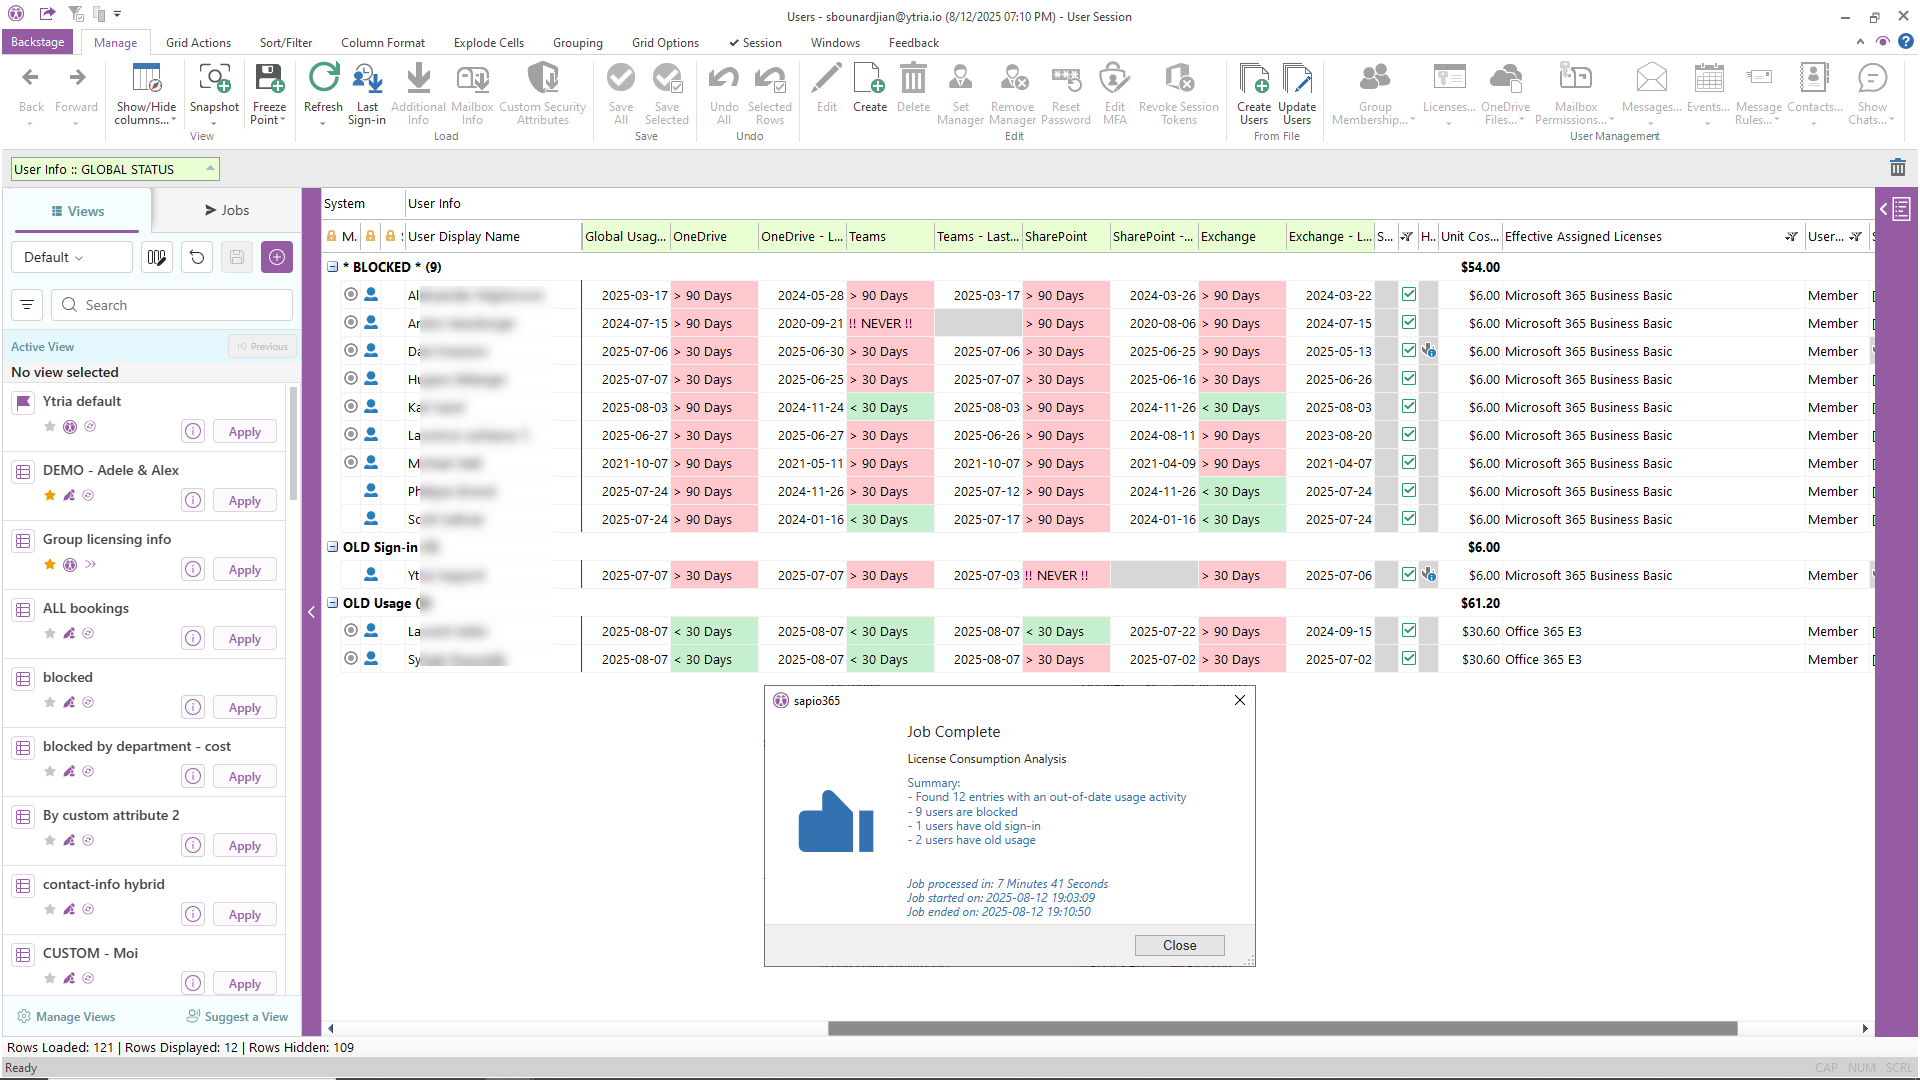Screen dimensions: 1920x1080
Task: Open OneDrive Files tool
Action: pos(1505,94)
